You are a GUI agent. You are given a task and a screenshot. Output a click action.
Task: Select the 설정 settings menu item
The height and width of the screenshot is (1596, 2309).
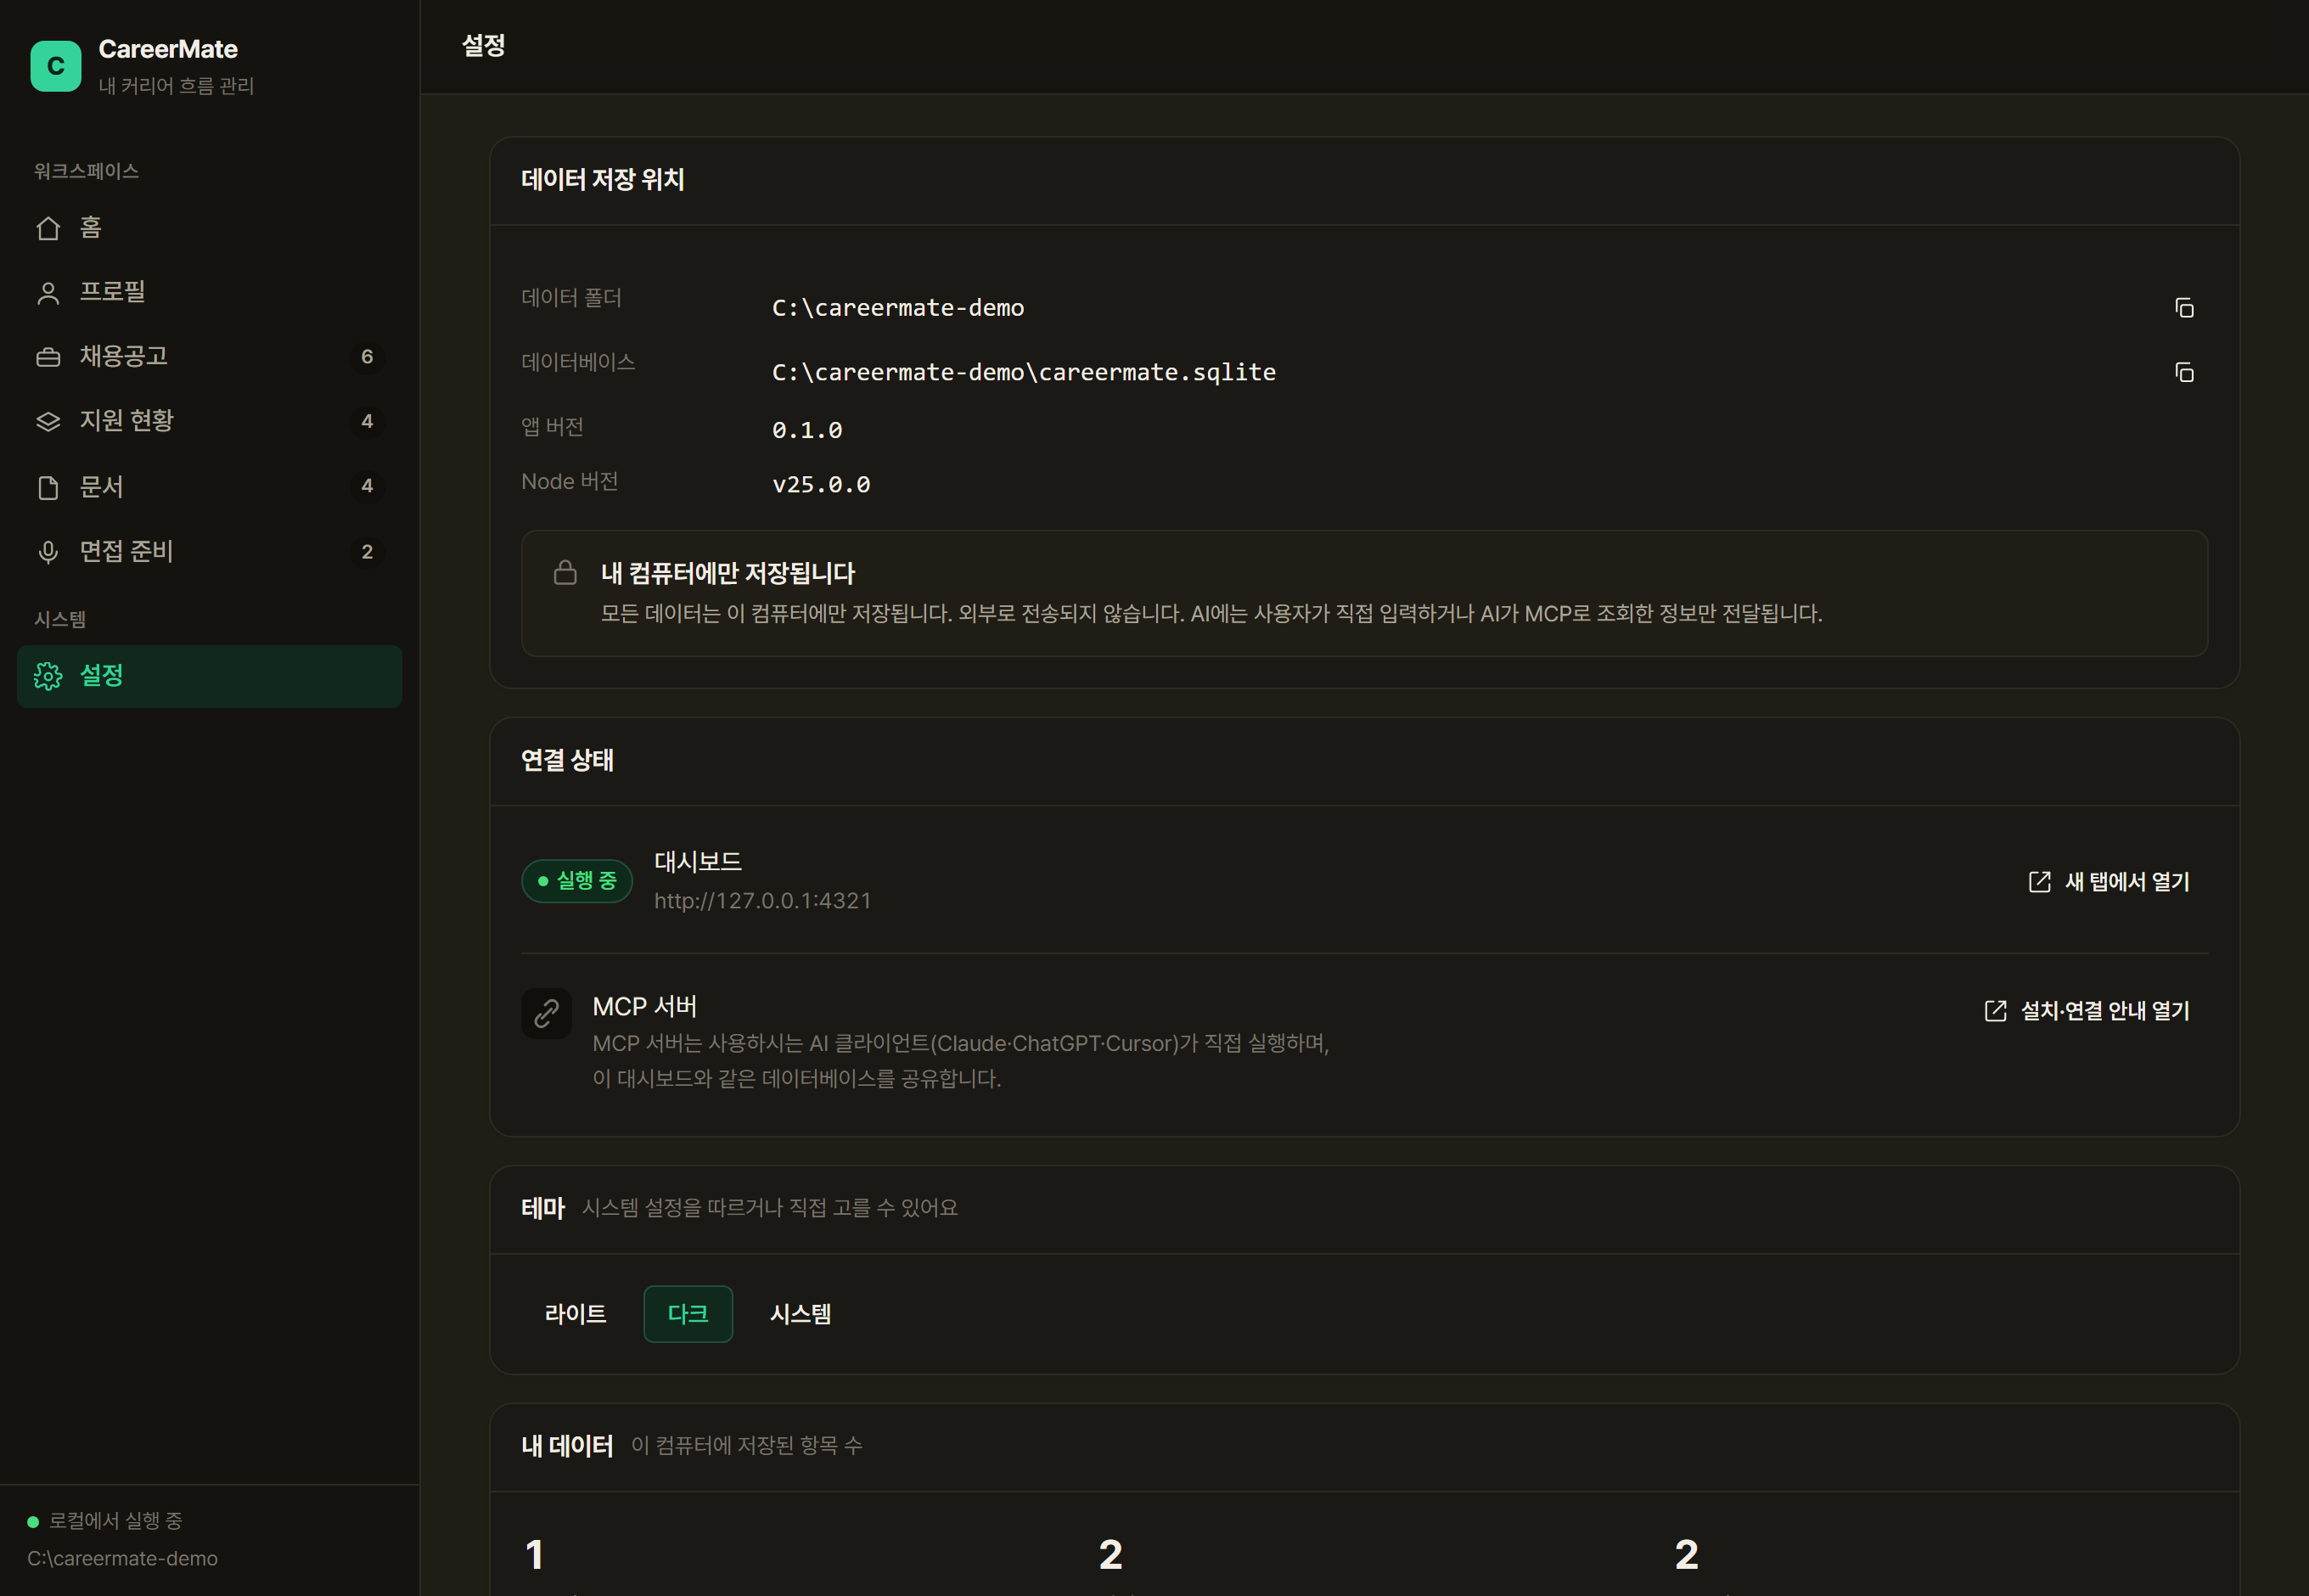pos(209,676)
